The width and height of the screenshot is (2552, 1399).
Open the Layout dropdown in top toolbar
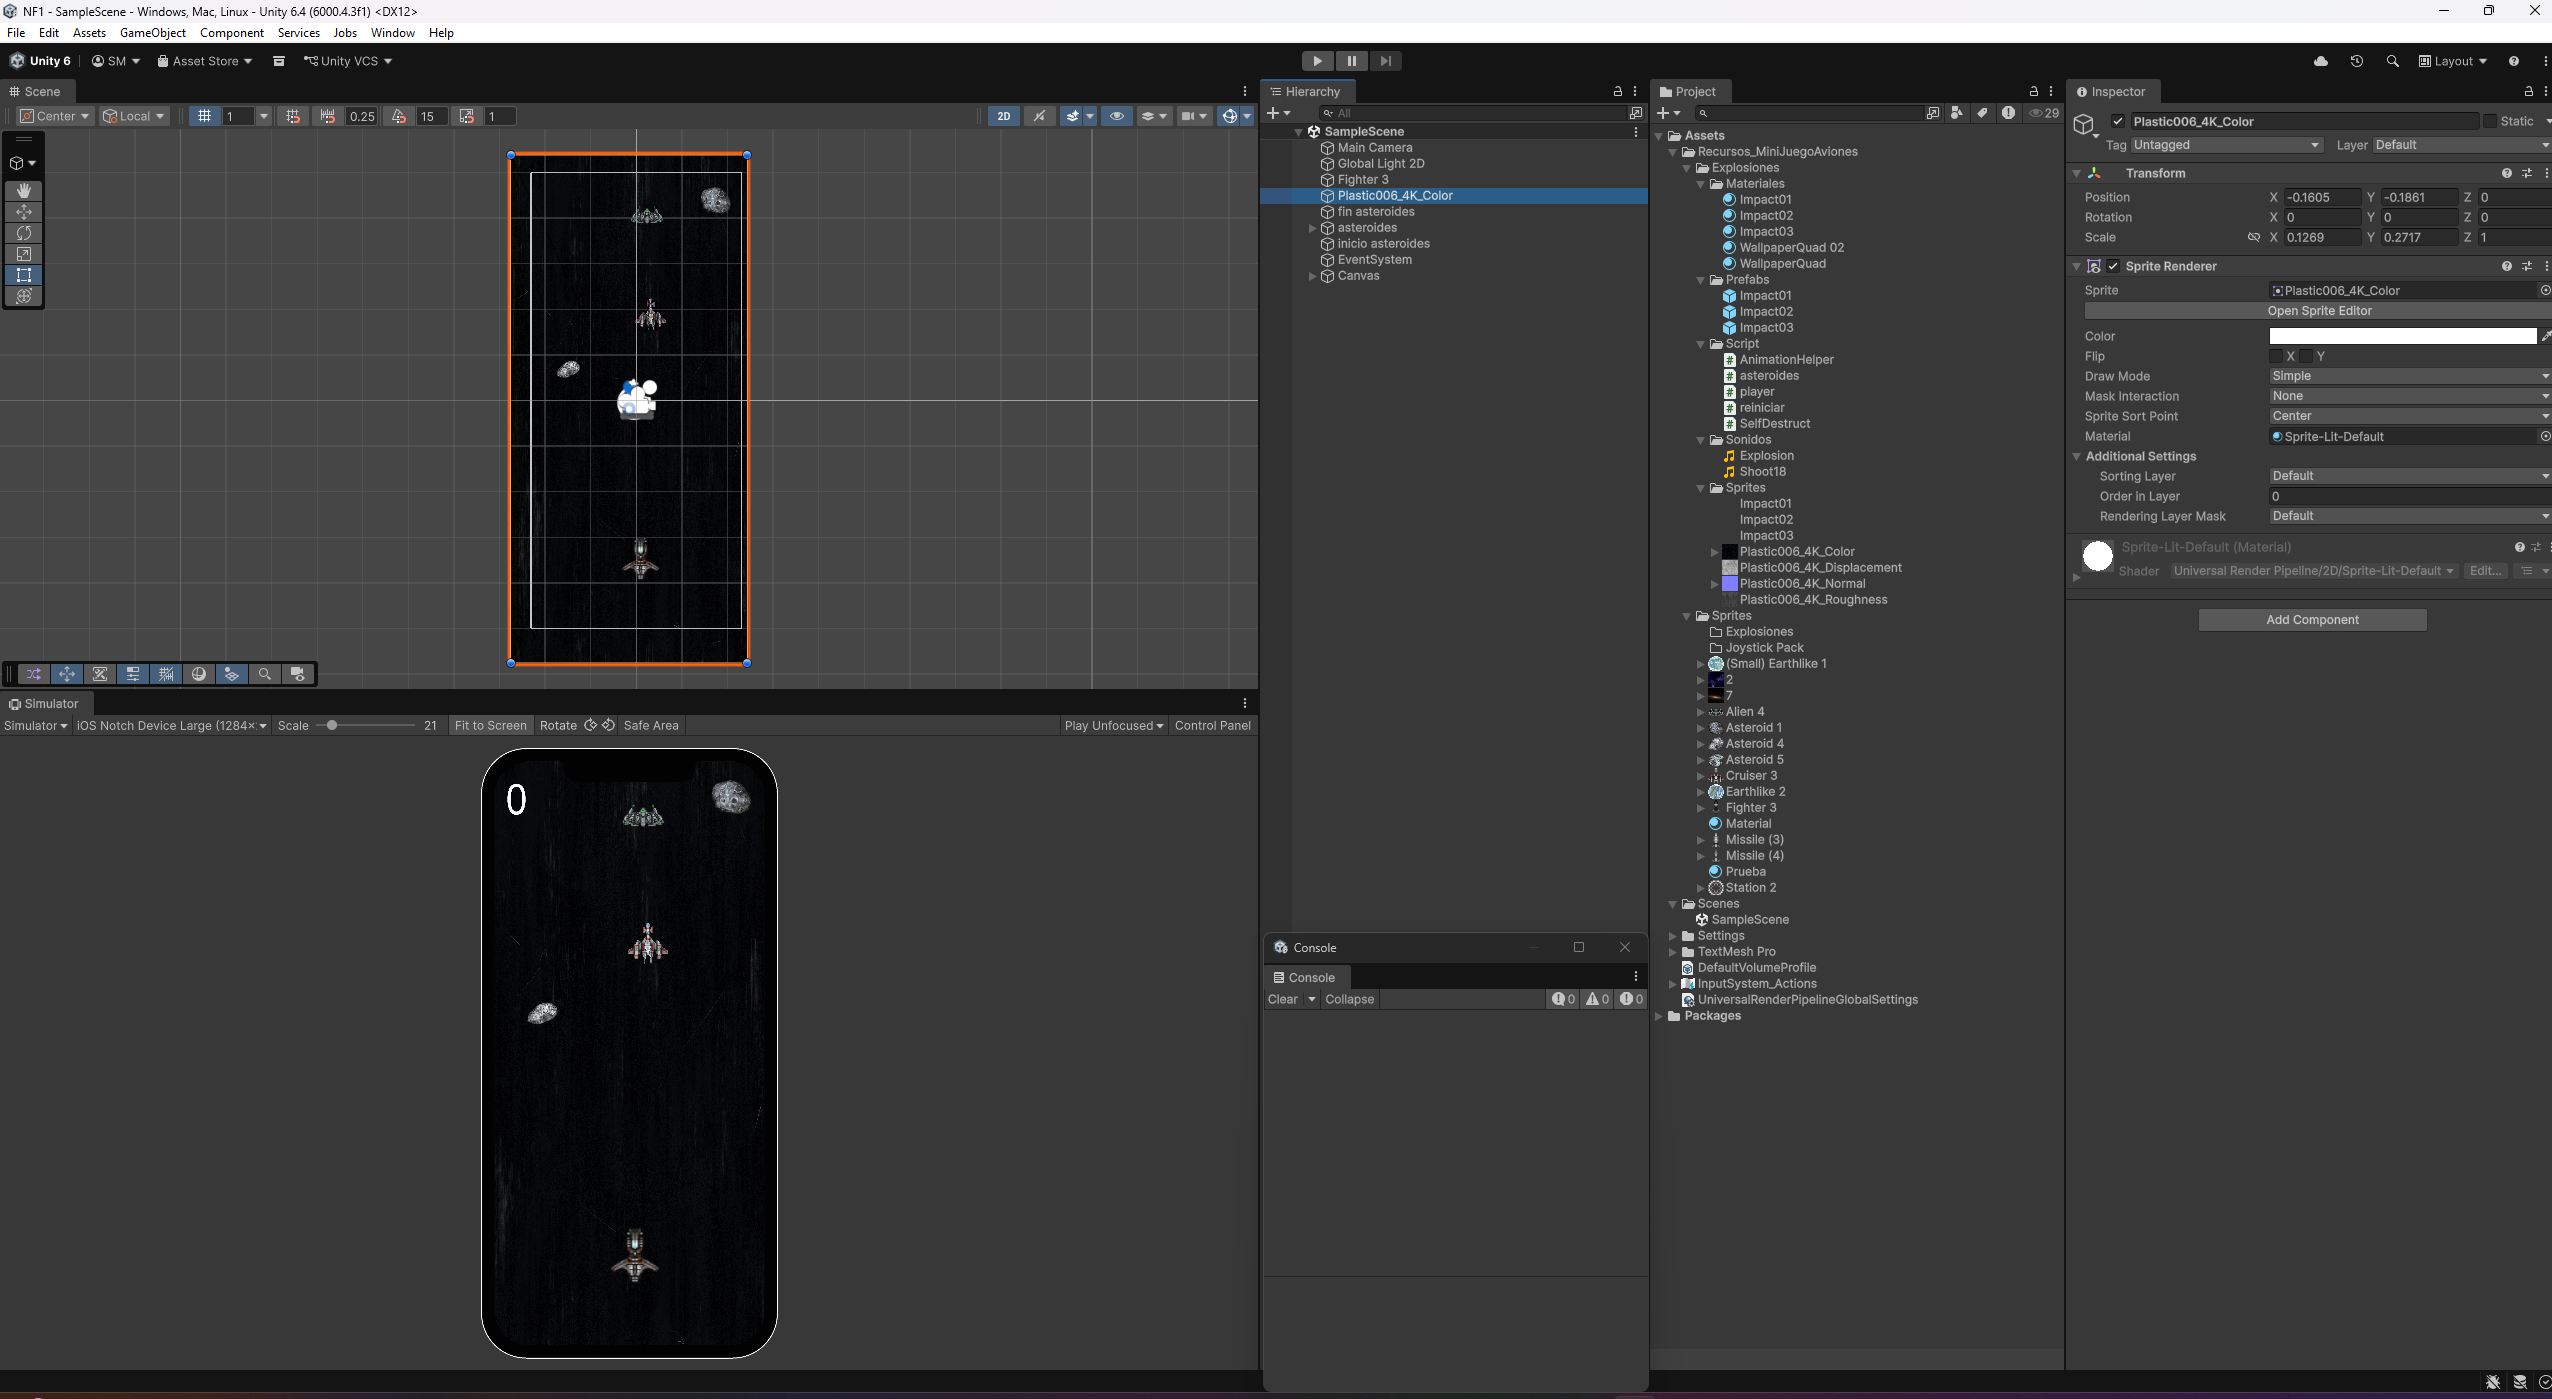(x=2453, y=61)
